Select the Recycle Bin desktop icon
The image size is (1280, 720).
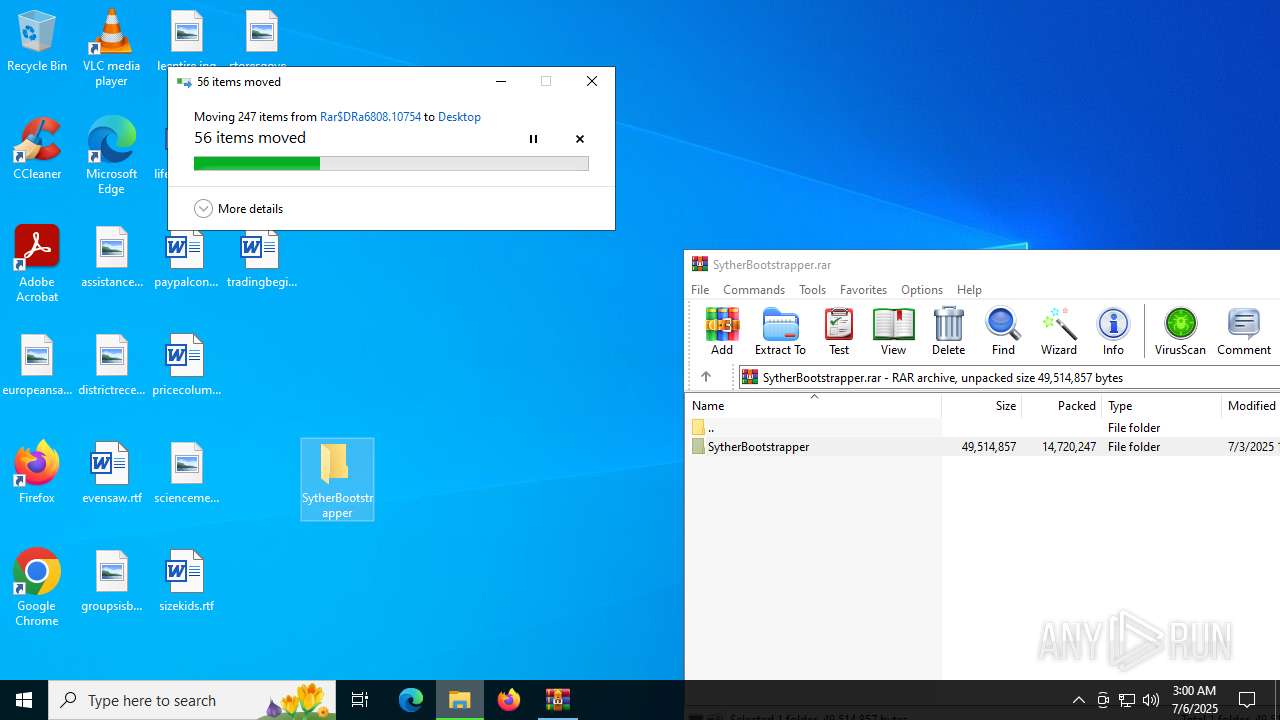click(x=37, y=42)
